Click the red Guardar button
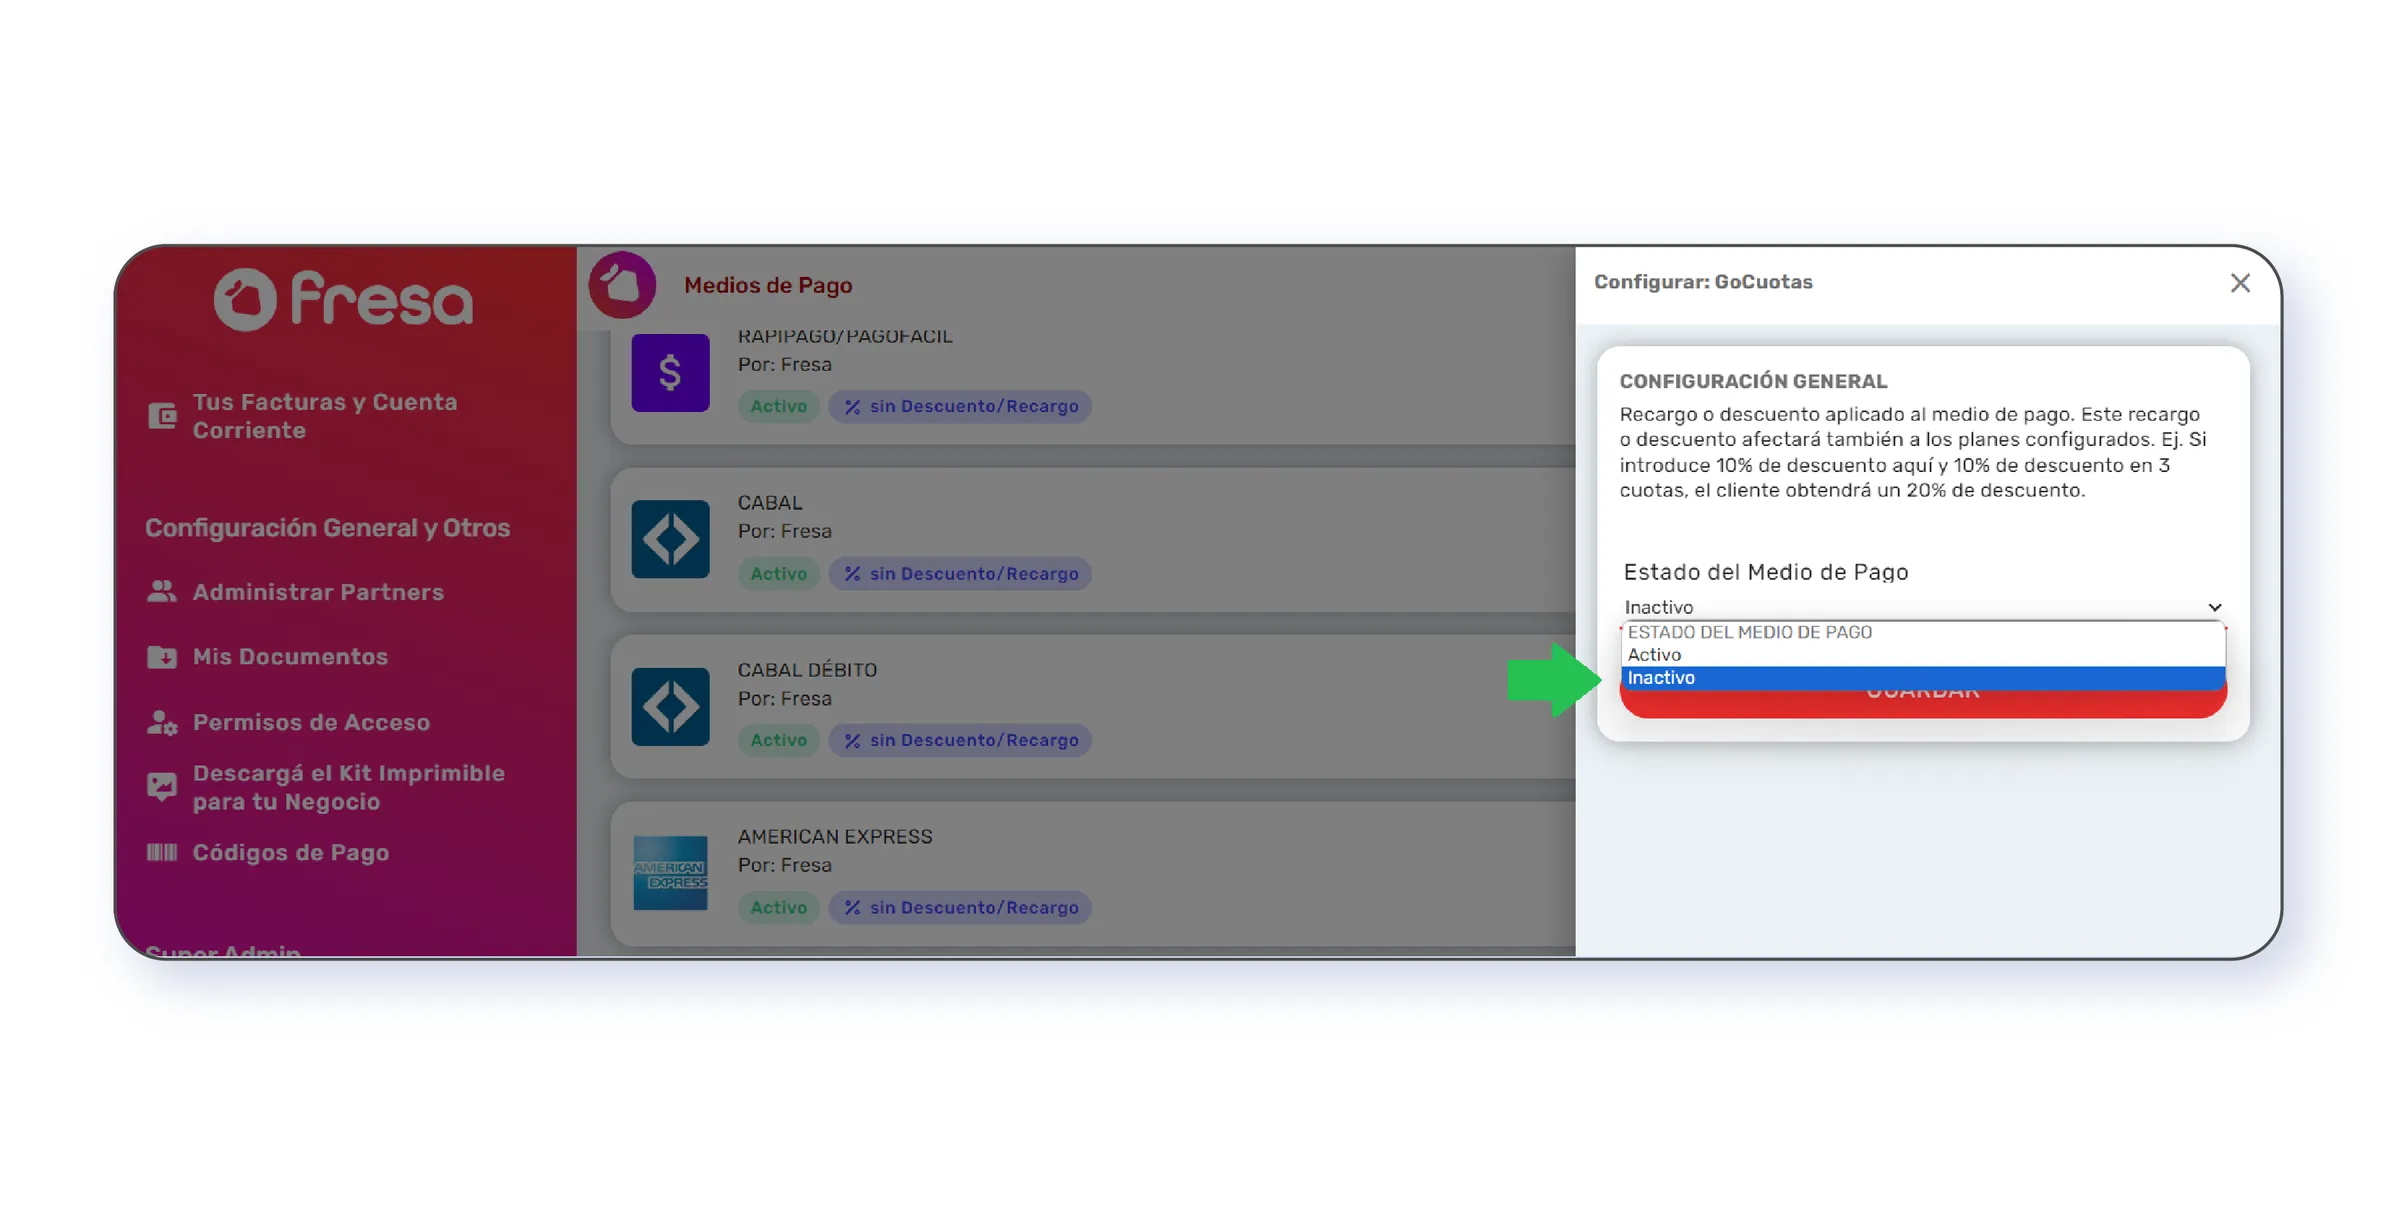 click(x=1922, y=702)
